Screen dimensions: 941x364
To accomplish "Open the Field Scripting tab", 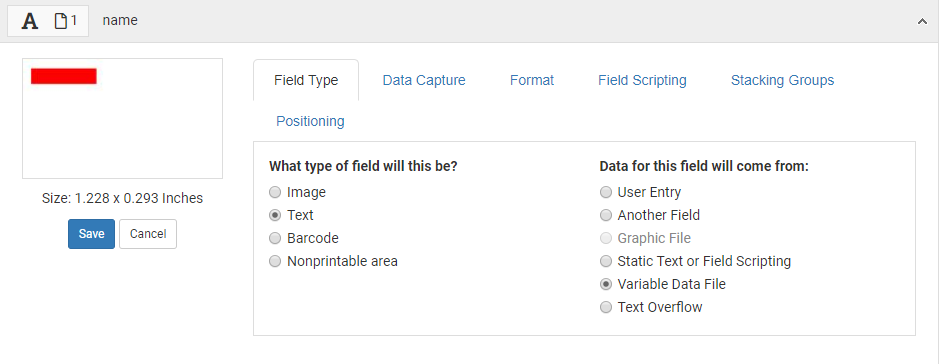I will (642, 80).
